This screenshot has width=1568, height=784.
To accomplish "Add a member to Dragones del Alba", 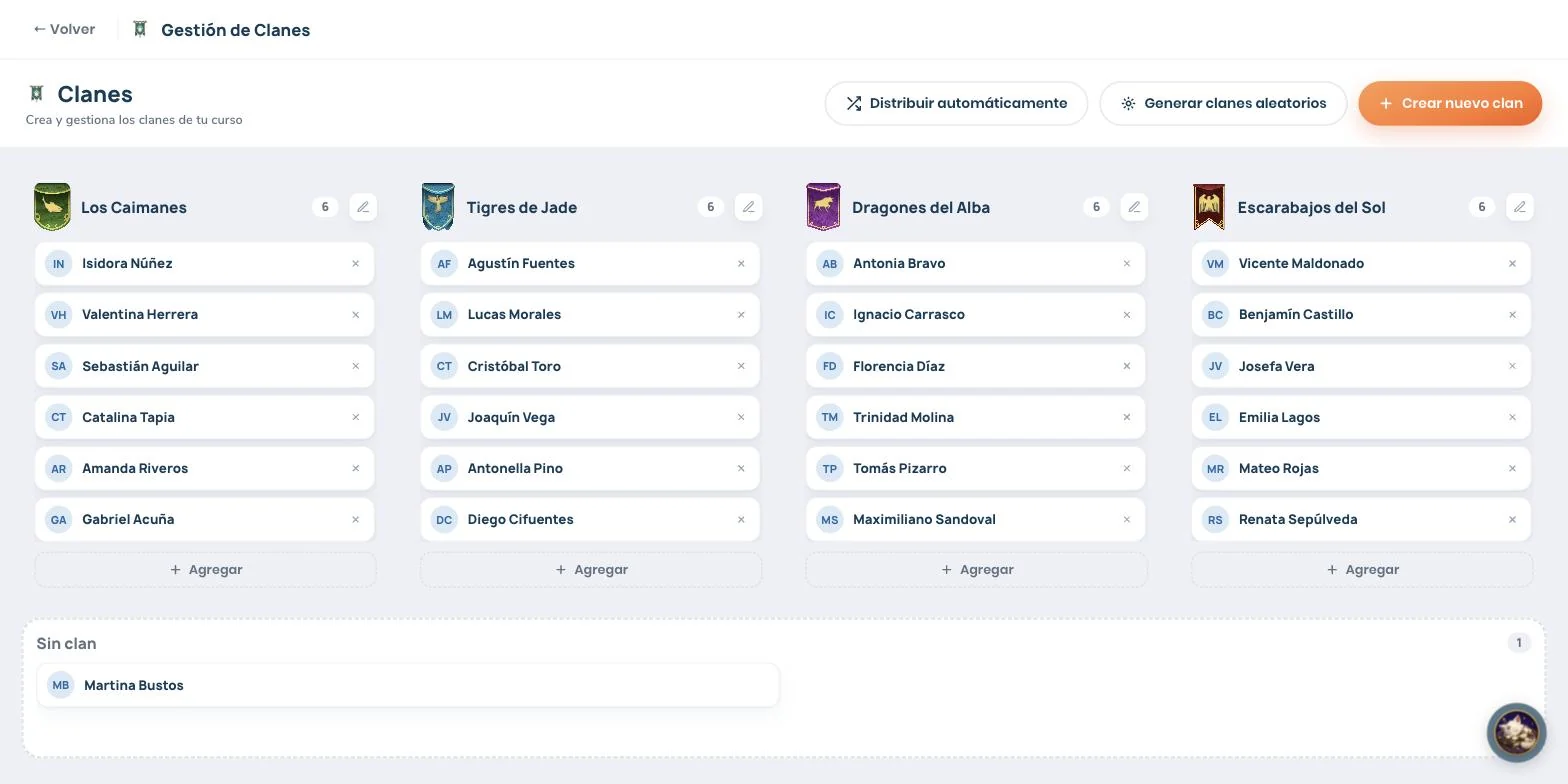I will [977, 570].
